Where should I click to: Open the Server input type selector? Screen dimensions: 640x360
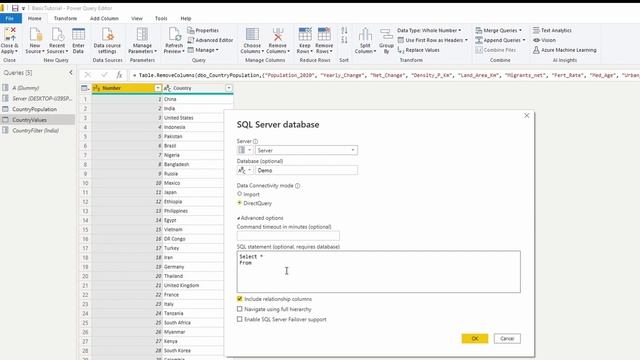(x=245, y=150)
